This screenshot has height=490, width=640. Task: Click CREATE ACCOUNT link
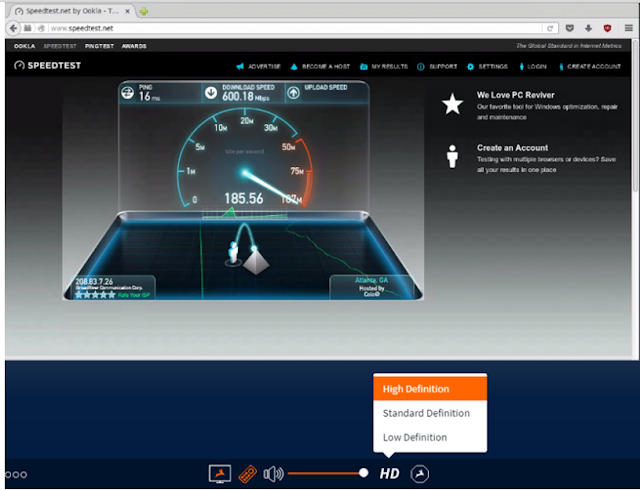click(594, 67)
